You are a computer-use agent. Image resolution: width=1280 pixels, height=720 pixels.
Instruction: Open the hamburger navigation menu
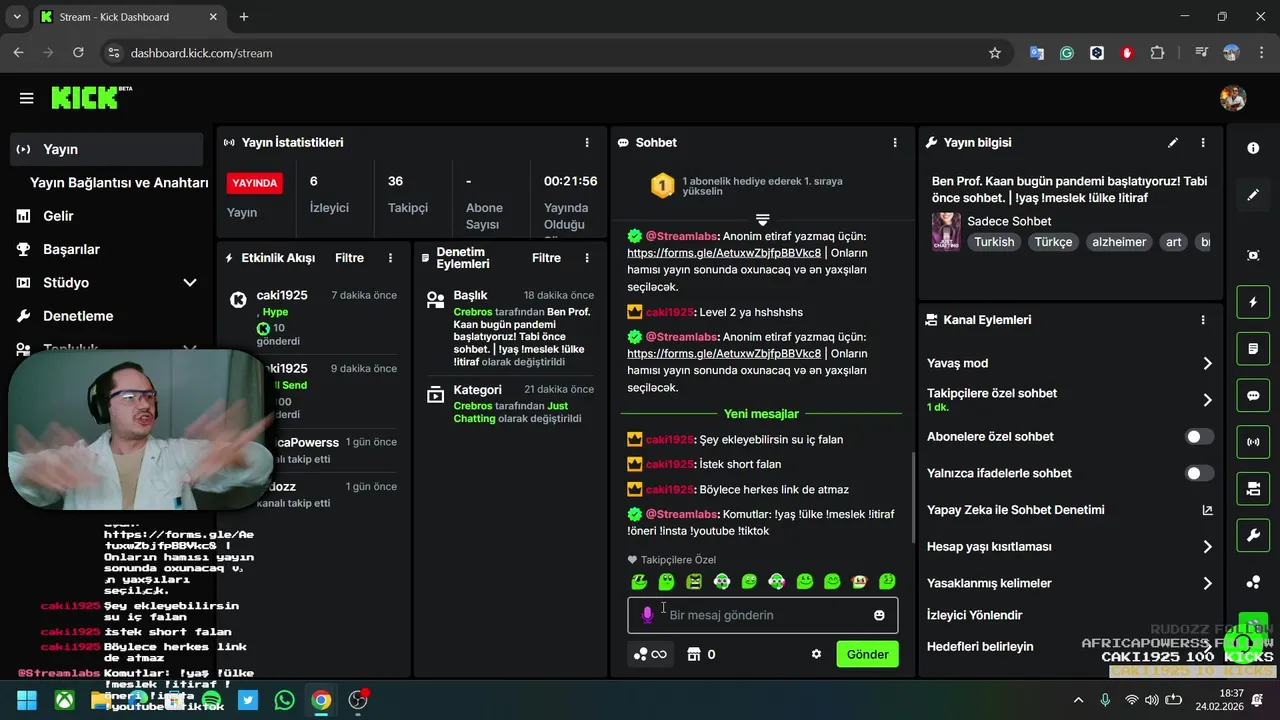click(x=27, y=98)
